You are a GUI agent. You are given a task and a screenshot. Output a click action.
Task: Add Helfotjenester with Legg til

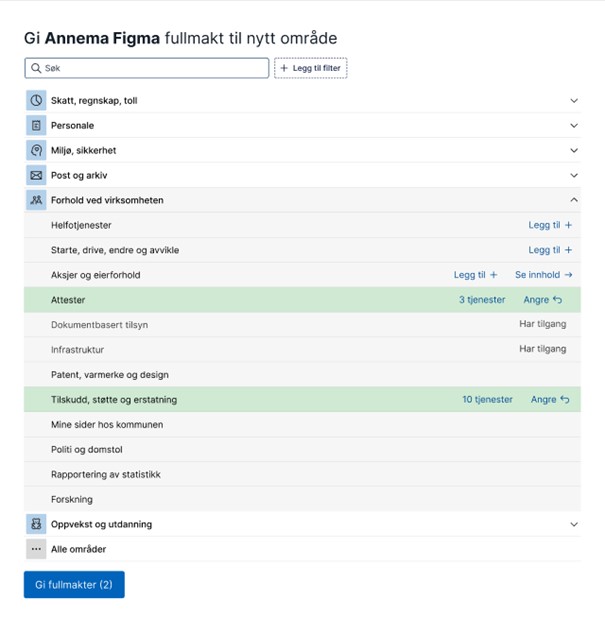(550, 225)
